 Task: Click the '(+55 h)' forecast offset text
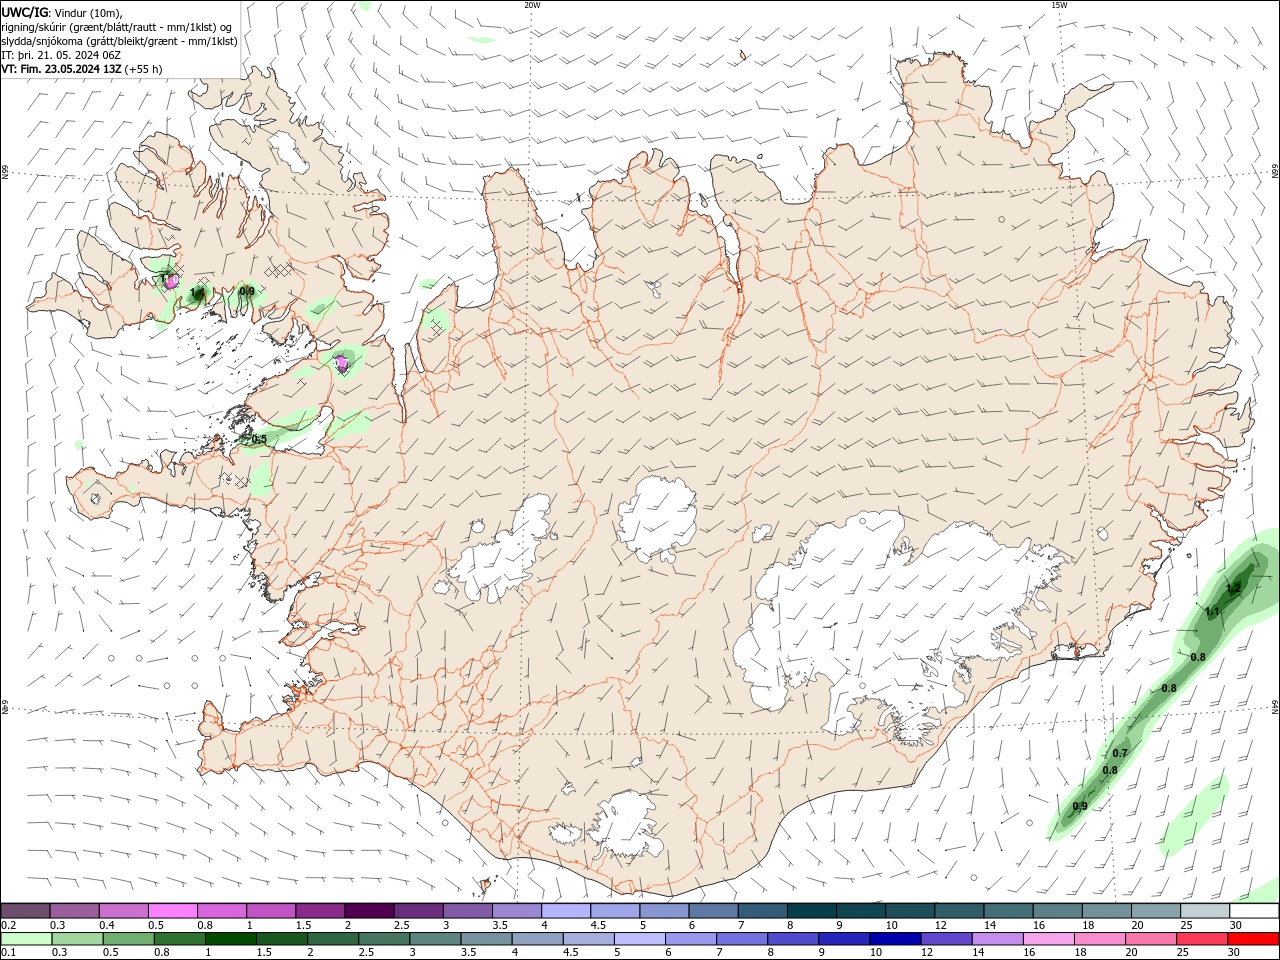pyautogui.click(x=145, y=69)
